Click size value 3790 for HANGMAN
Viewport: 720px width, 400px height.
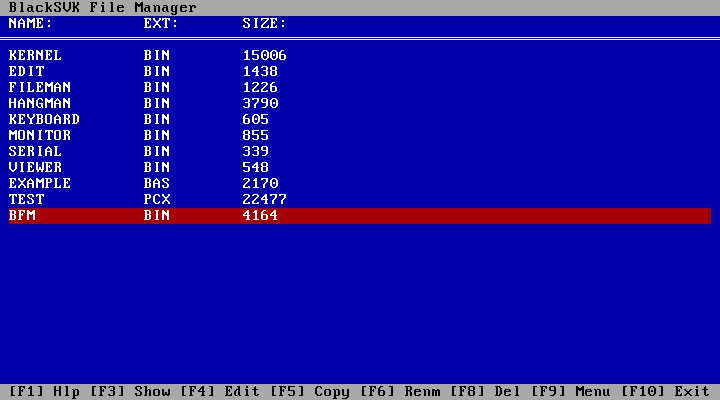click(260, 103)
